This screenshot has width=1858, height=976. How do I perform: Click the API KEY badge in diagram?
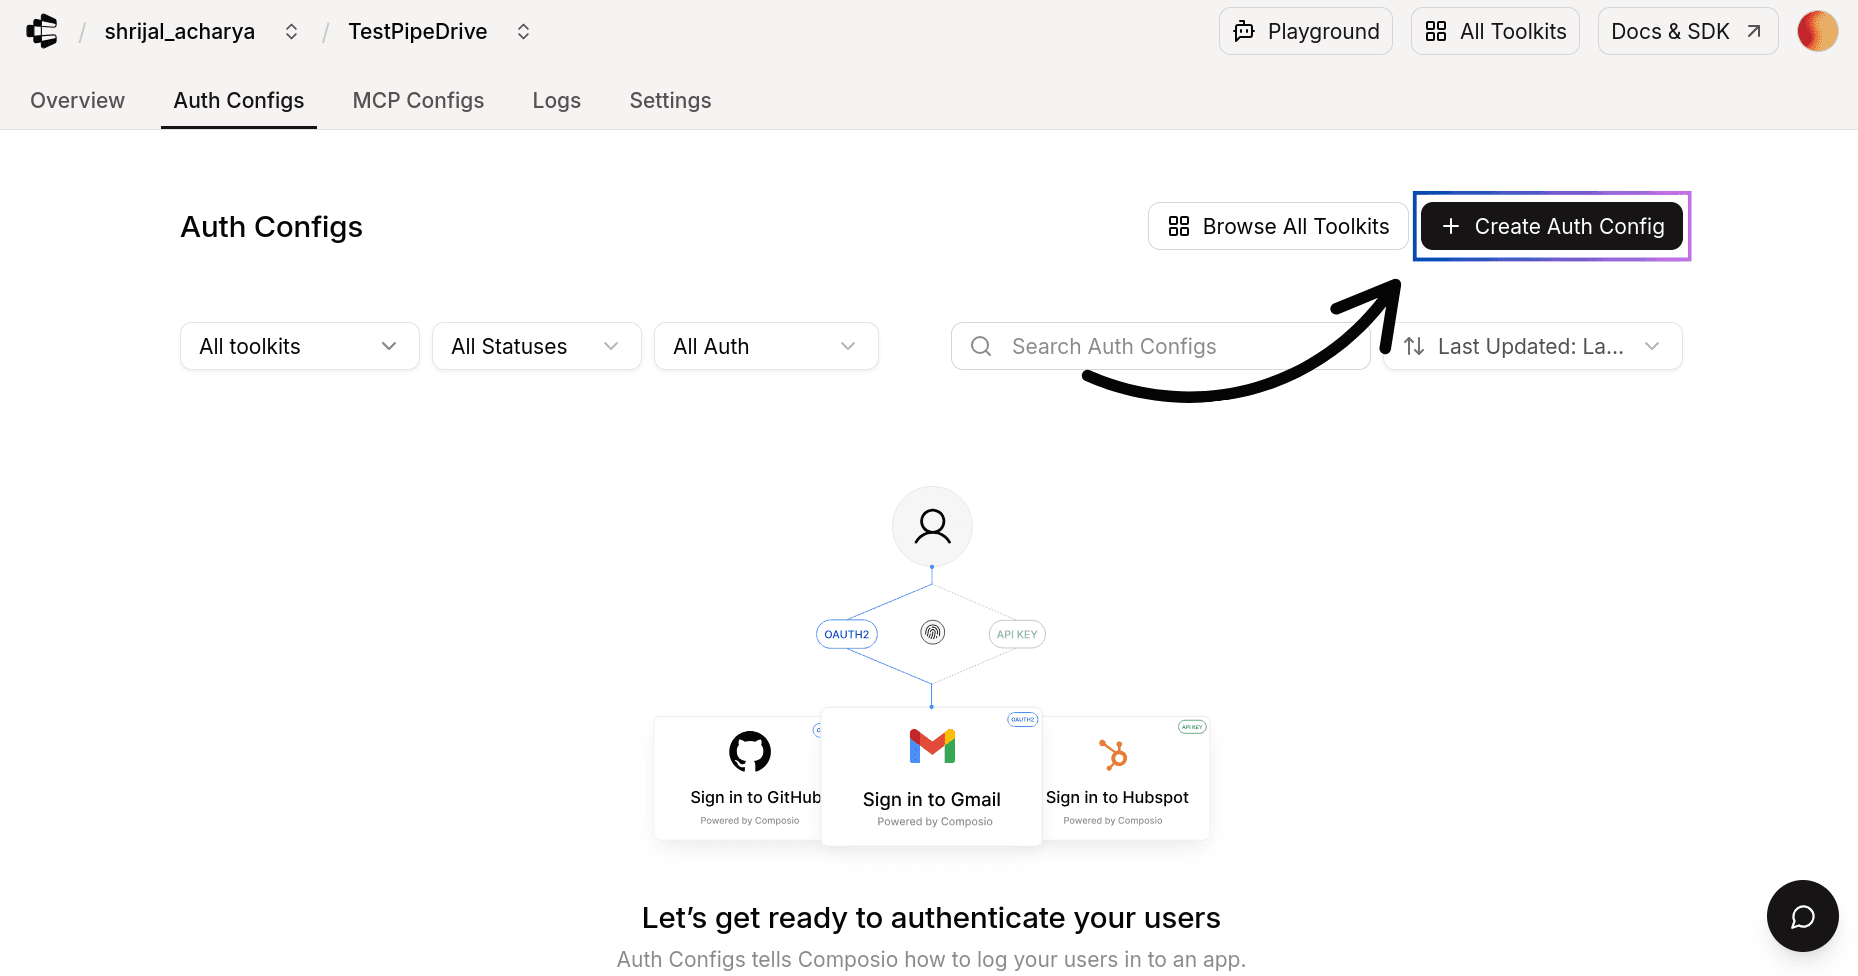[x=1017, y=634]
